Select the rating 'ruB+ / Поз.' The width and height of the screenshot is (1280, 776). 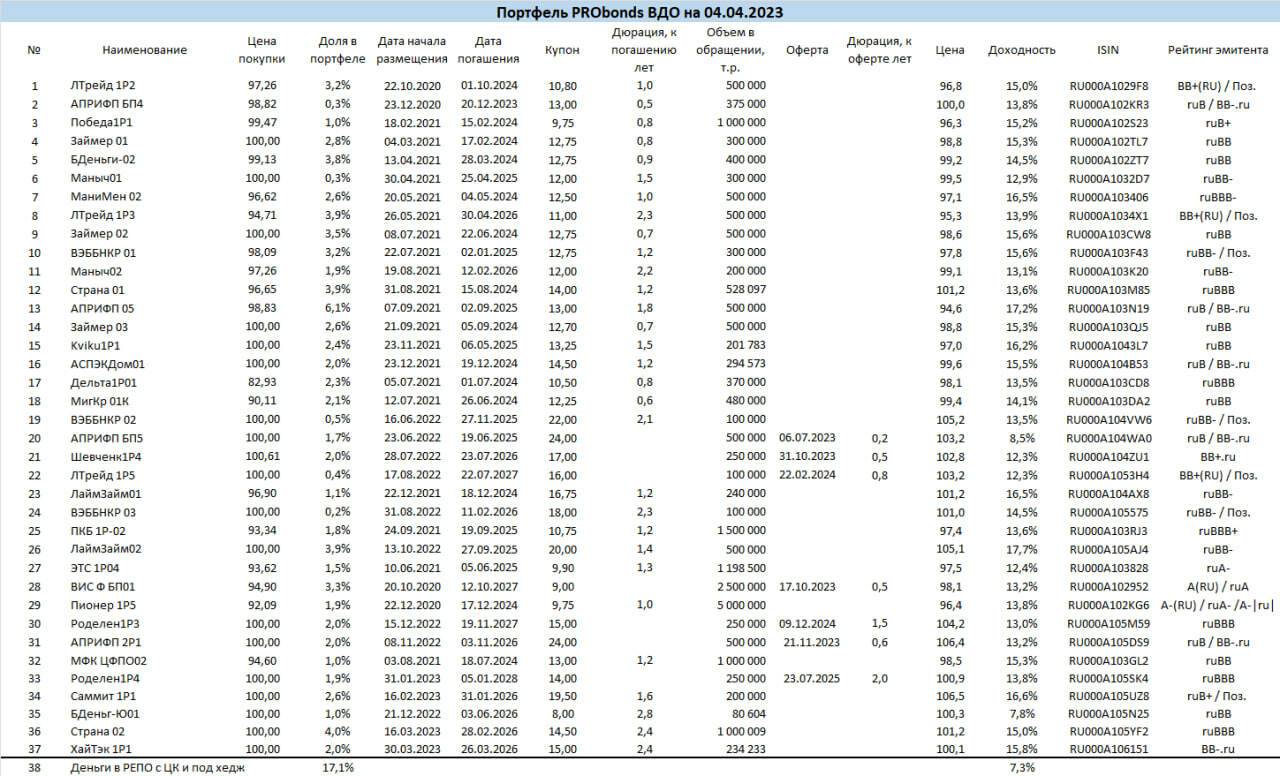pos(1218,697)
